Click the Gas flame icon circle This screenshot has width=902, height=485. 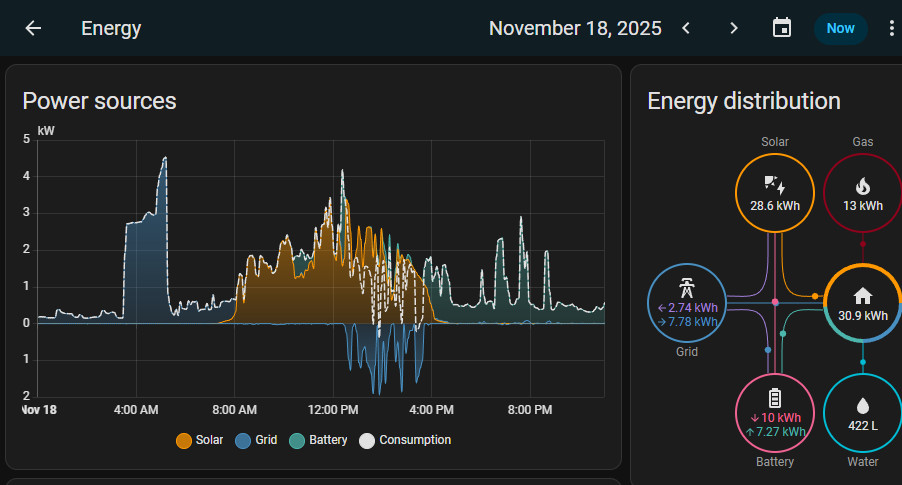tap(862, 194)
